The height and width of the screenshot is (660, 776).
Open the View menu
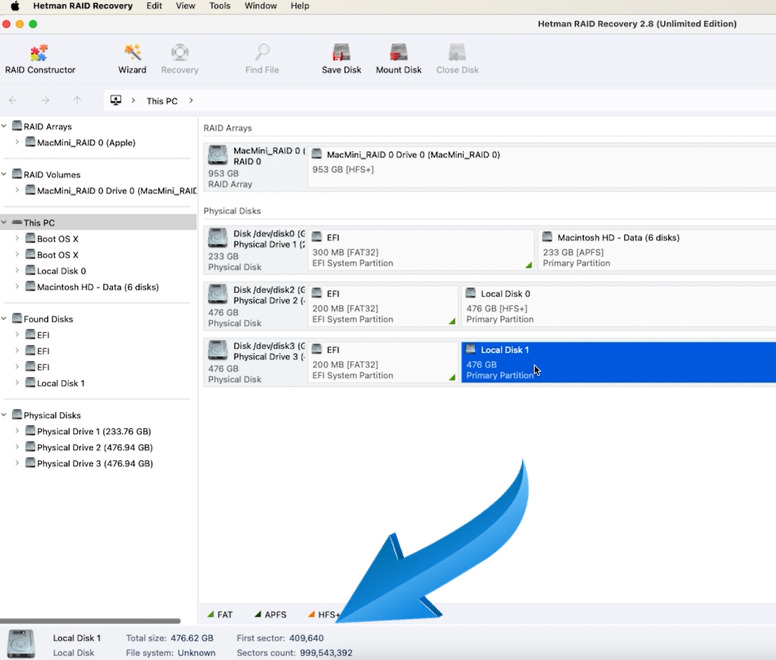tap(186, 6)
